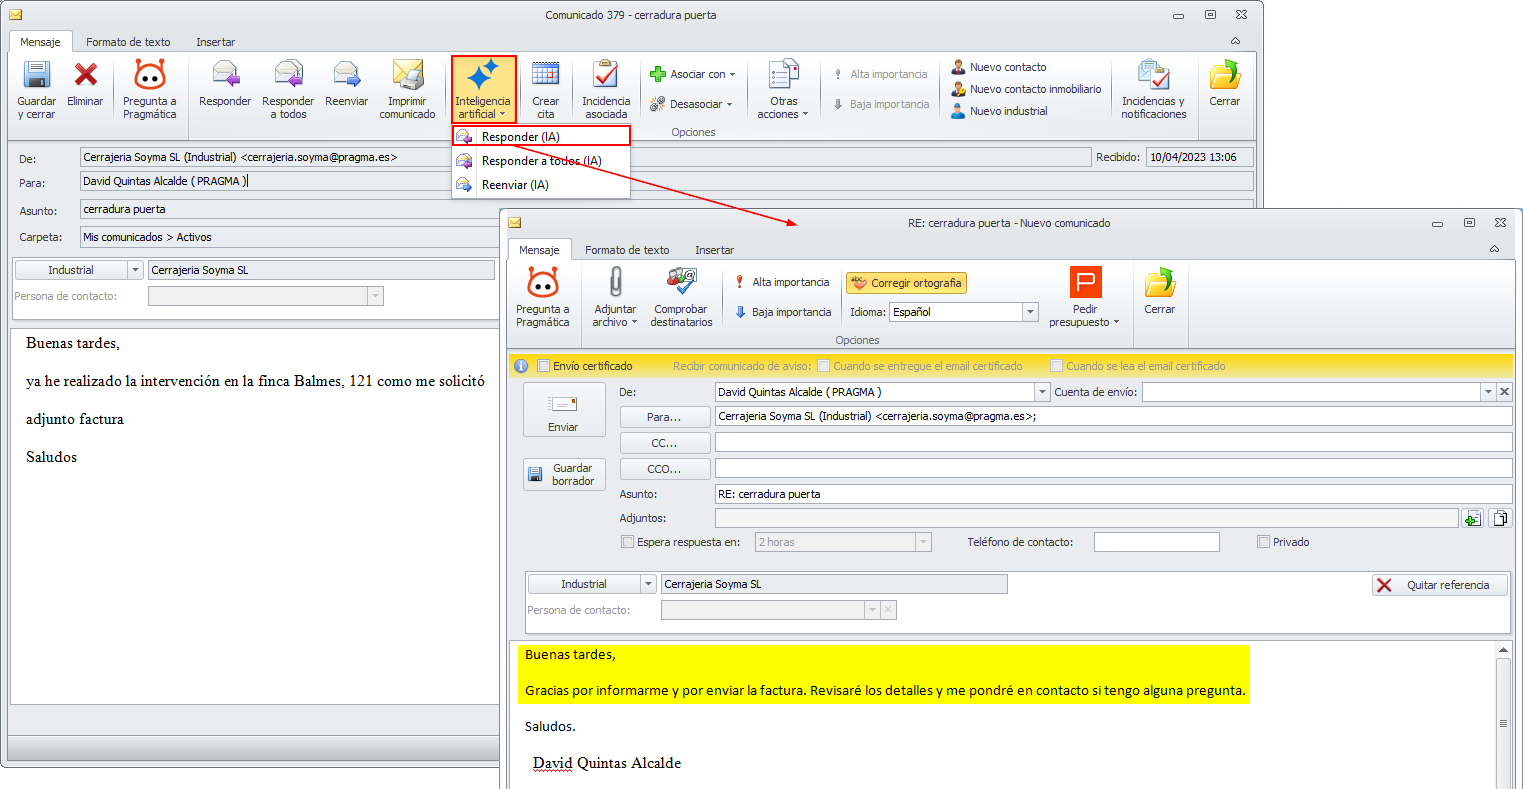
Task: Click Cerrar in the reply window ribbon
Action: (x=1160, y=293)
